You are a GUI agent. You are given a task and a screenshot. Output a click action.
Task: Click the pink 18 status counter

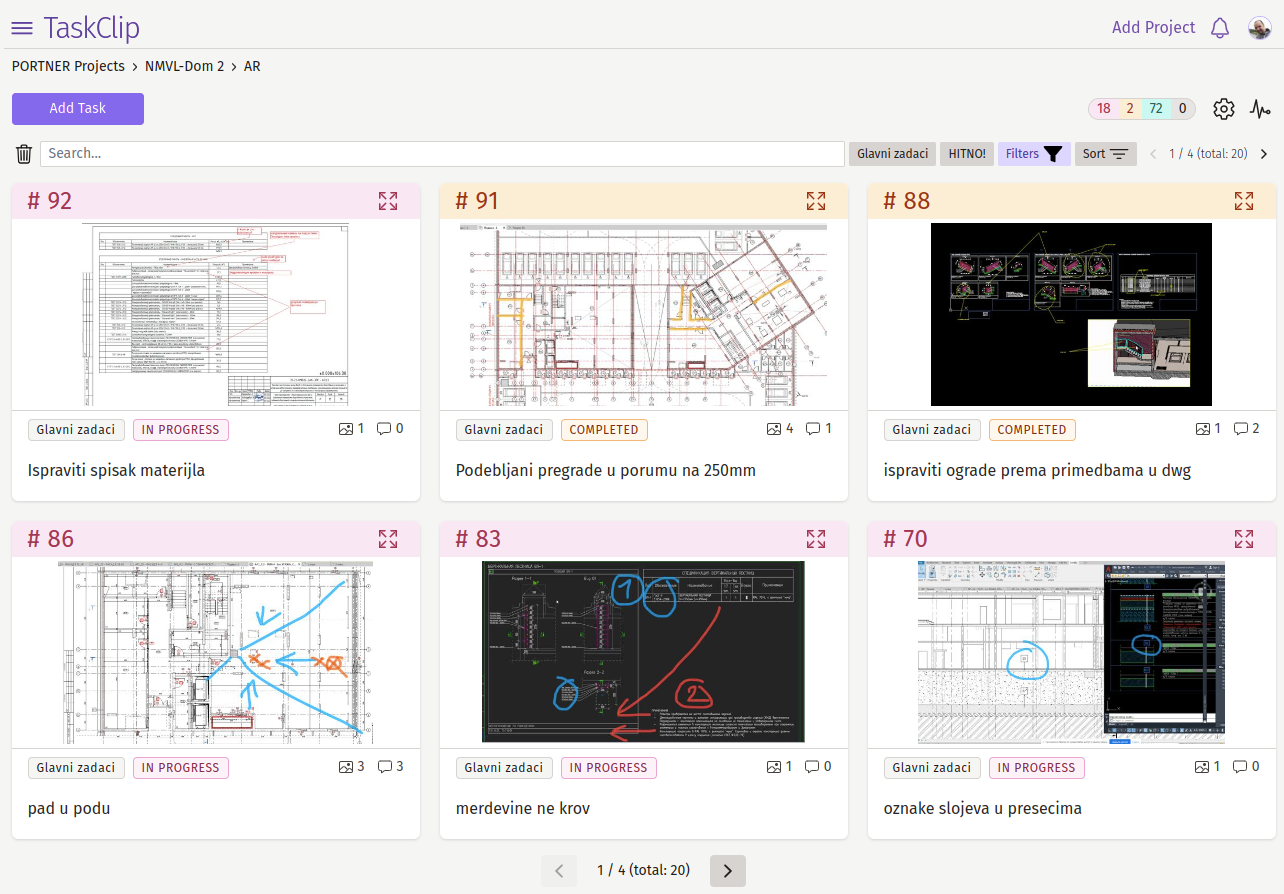click(x=1103, y=109)
